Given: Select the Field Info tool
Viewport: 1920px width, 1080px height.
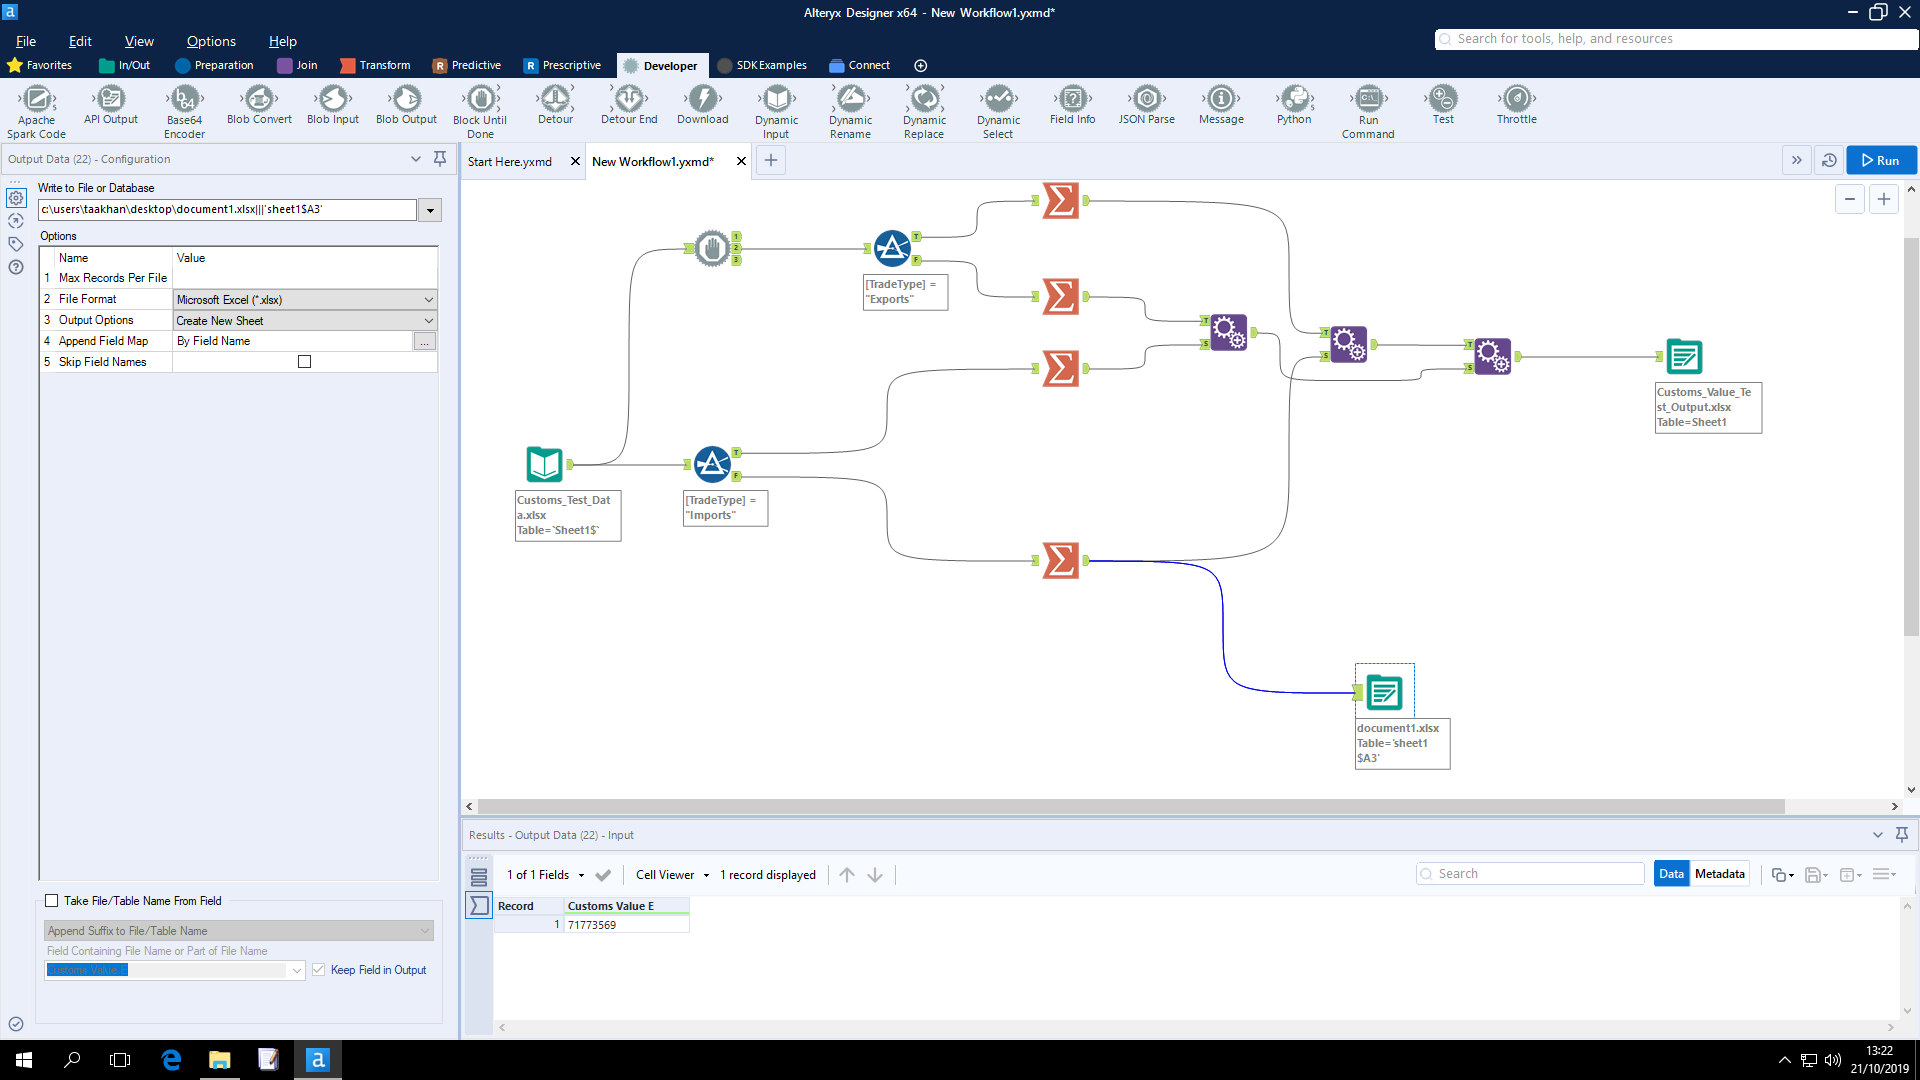Looking at the screenshot, I should click(1072, 104).
